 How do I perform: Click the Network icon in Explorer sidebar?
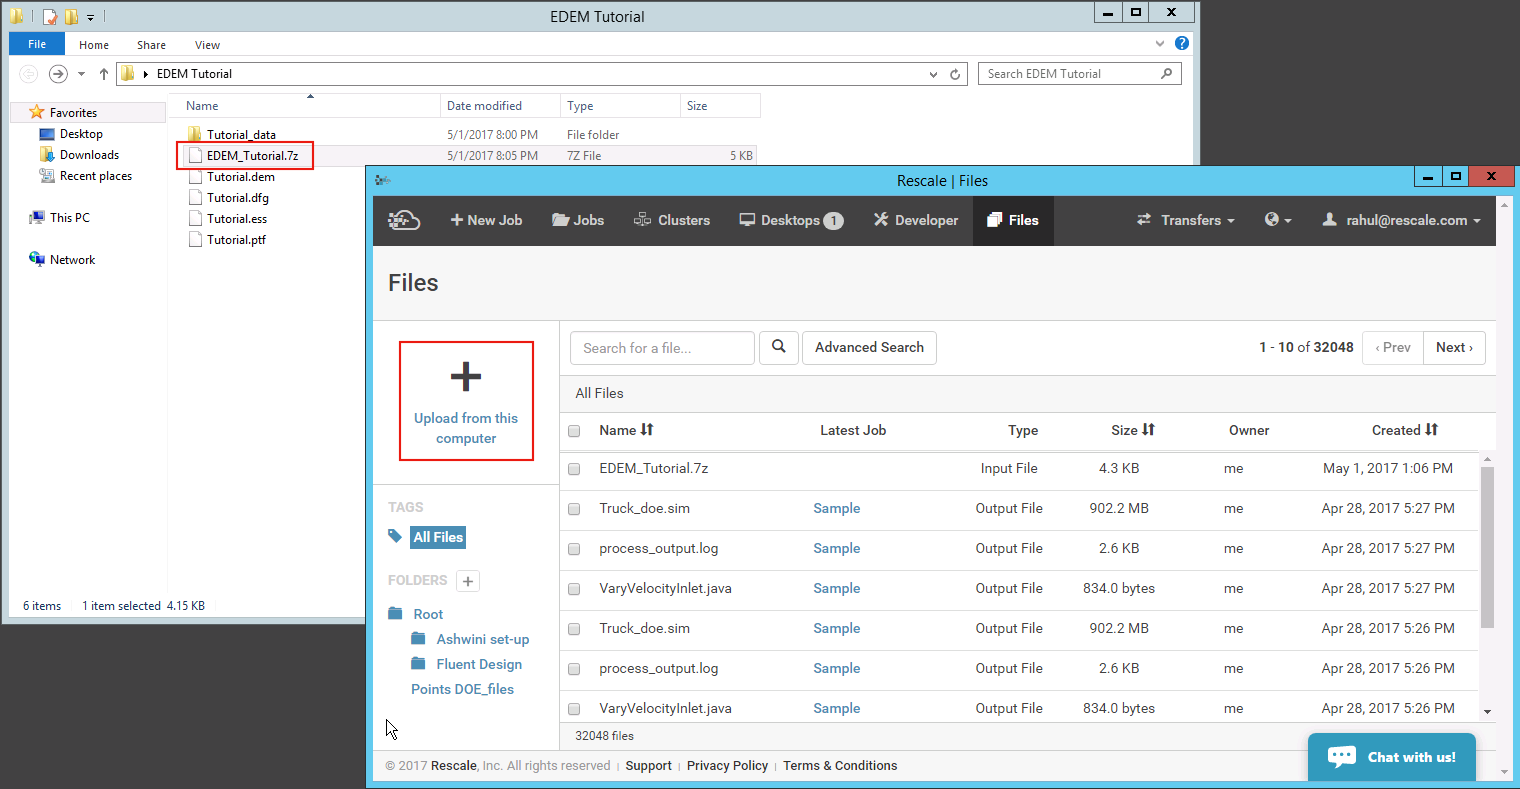tap(37, 259)
